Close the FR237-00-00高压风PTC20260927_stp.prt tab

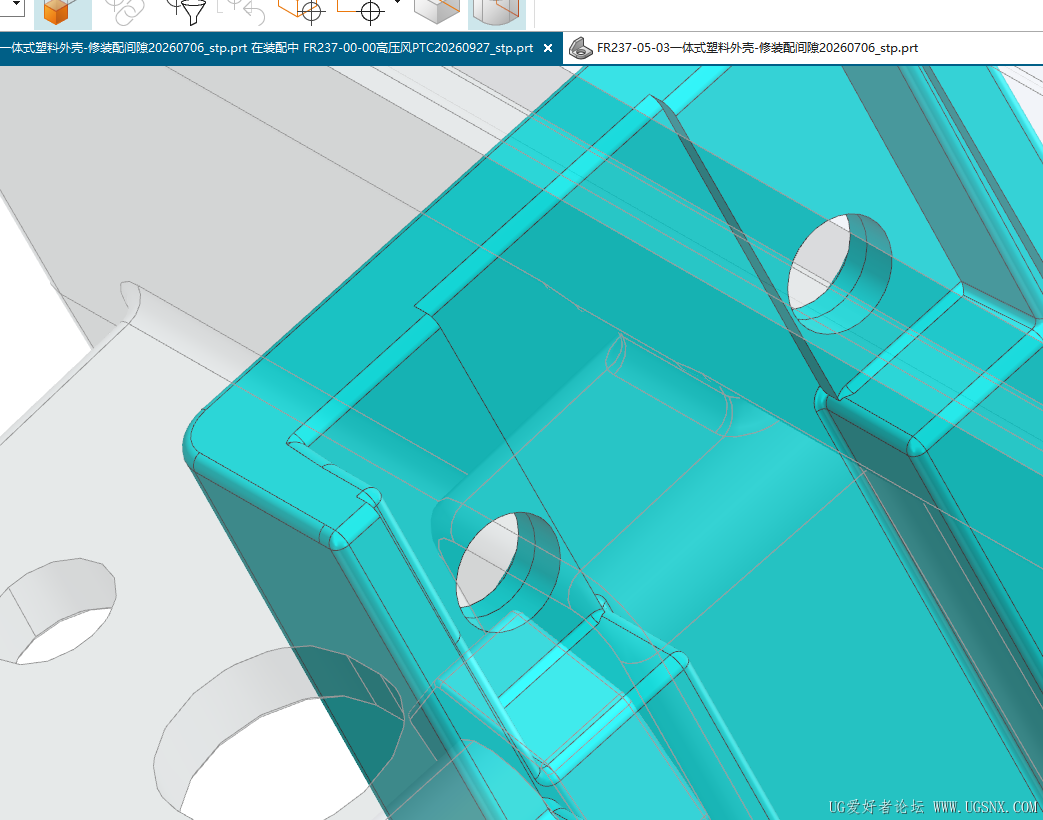548,48
